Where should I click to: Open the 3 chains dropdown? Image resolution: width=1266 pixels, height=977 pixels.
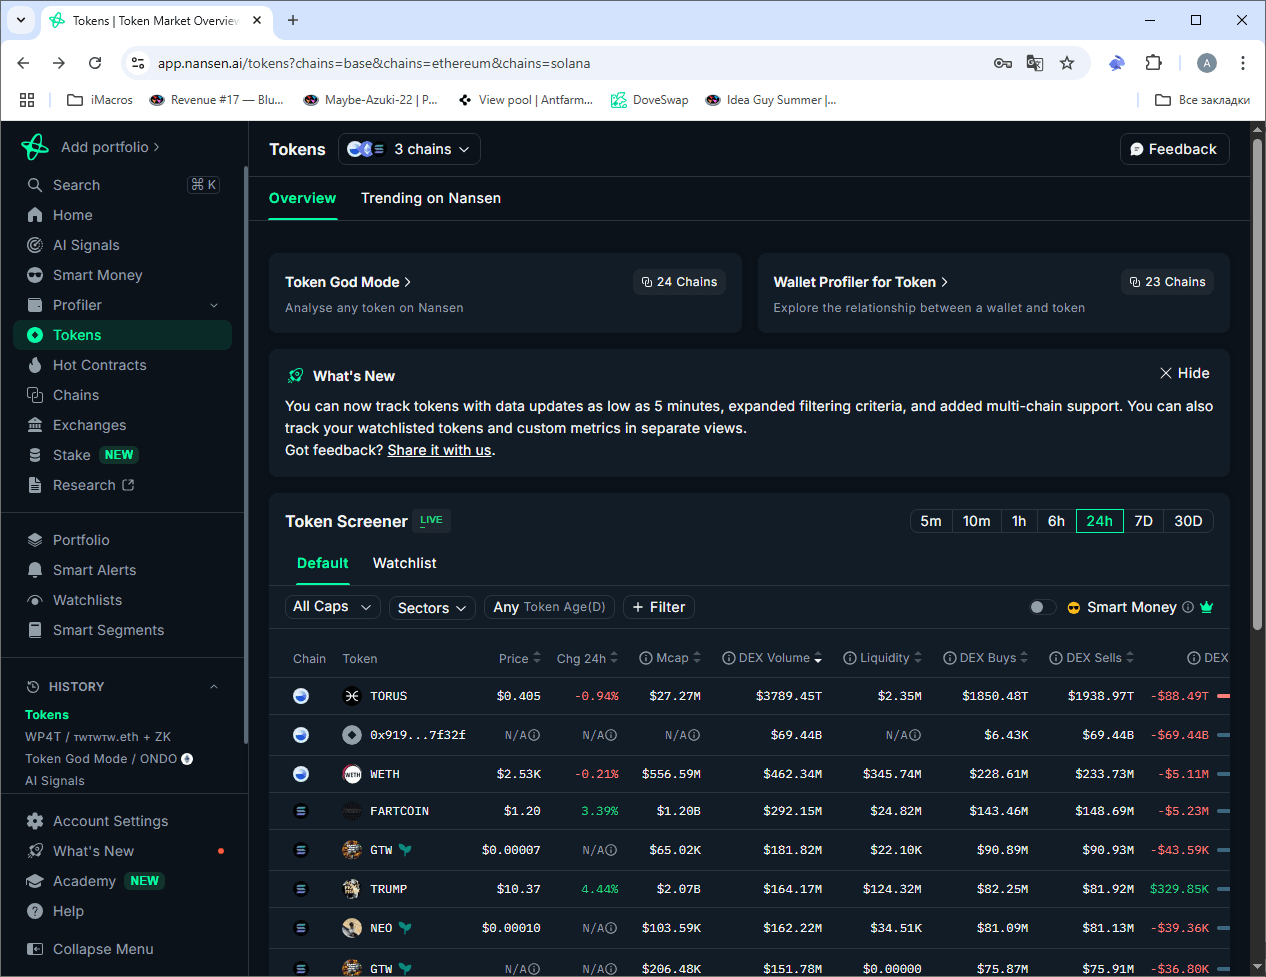(409, 149)
